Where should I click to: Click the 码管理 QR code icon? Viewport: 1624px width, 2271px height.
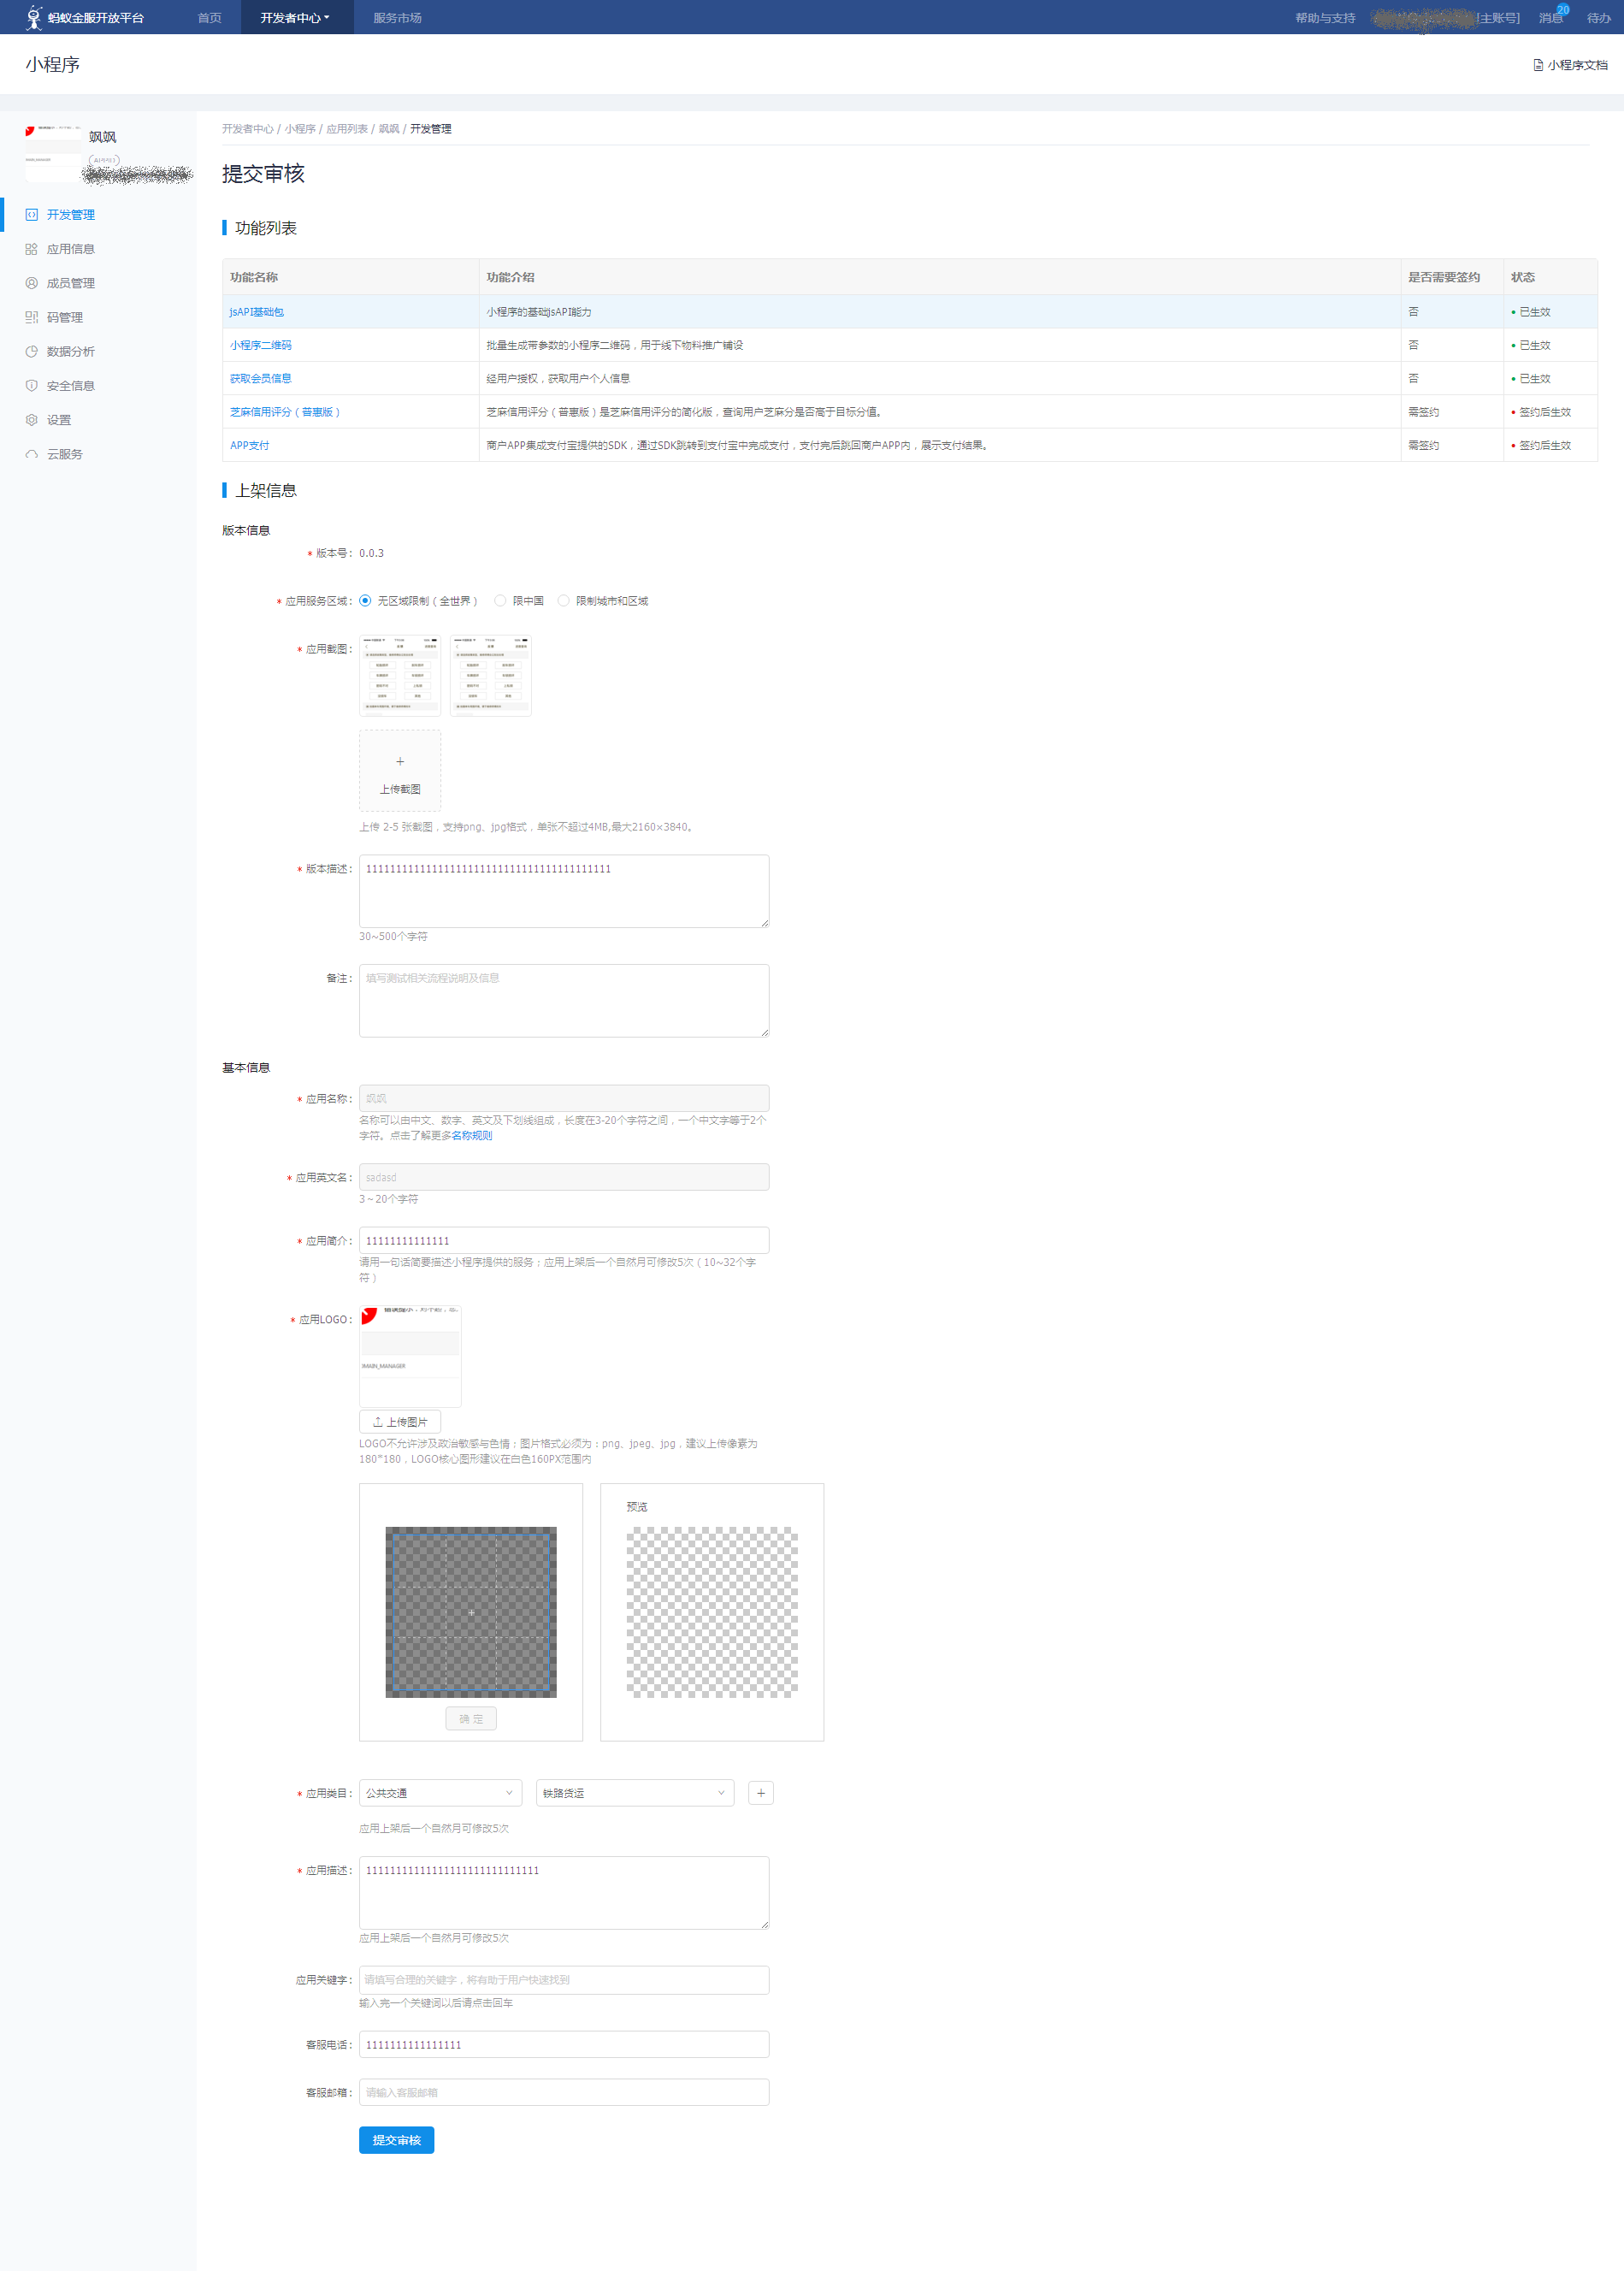click(x=31, y=317)
